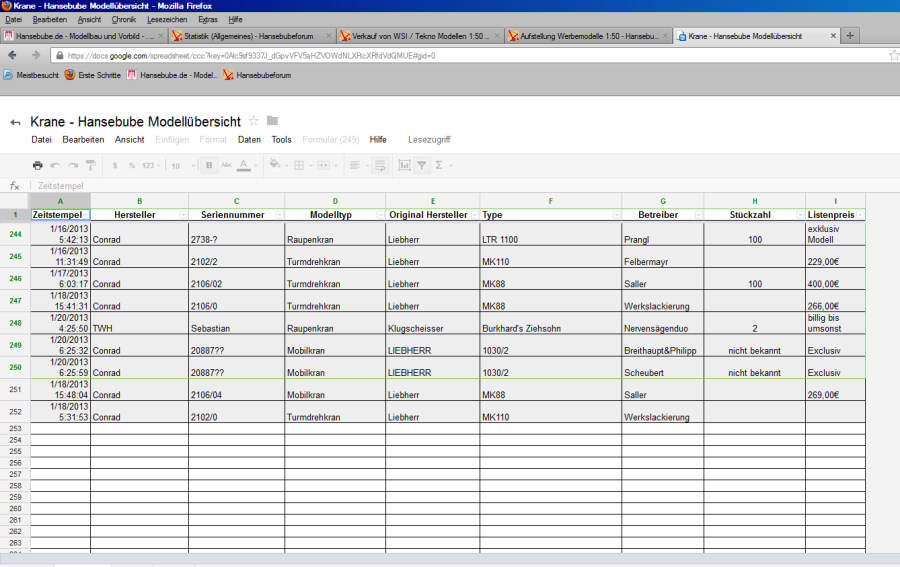Select row 248 header

pyautogui.click(x=15, y=323)
